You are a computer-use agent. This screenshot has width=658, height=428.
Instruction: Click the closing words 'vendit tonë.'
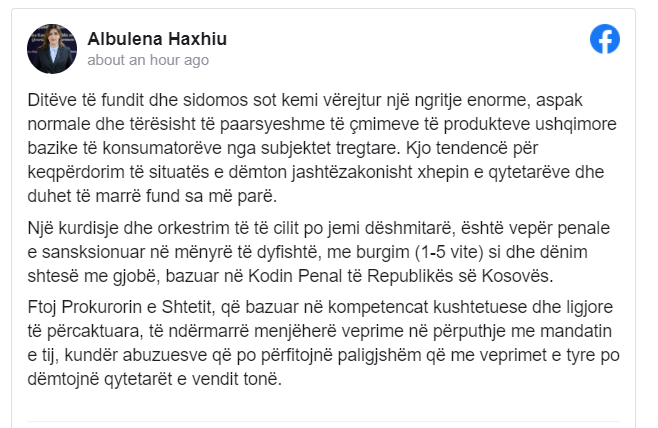(237, 379)
